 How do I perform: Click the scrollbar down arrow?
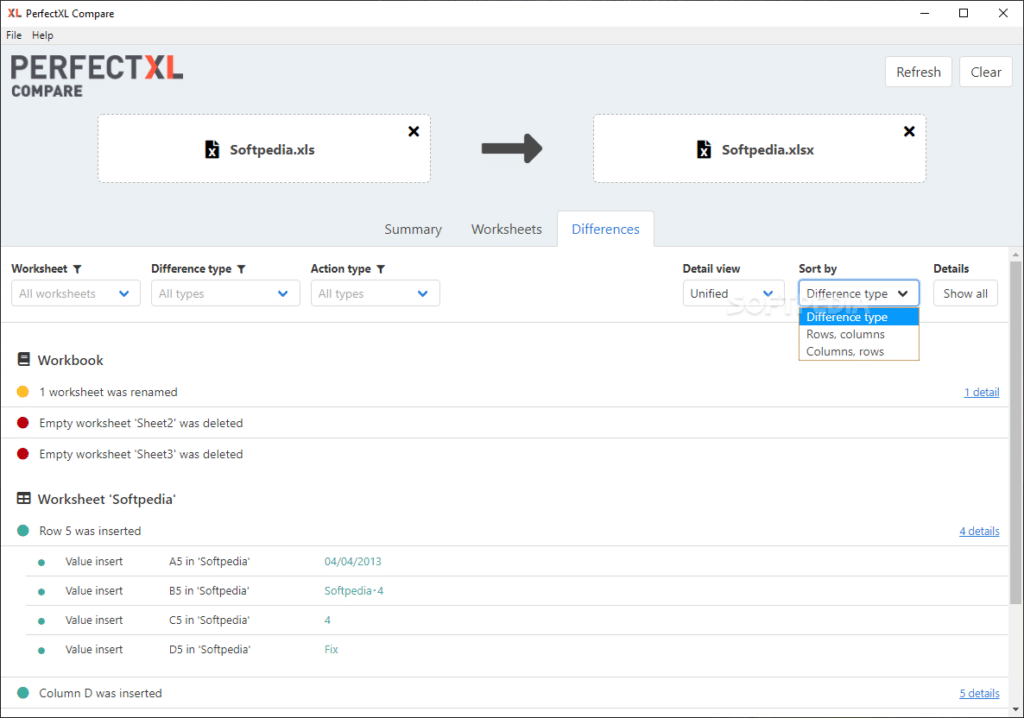click(1015, 709)
